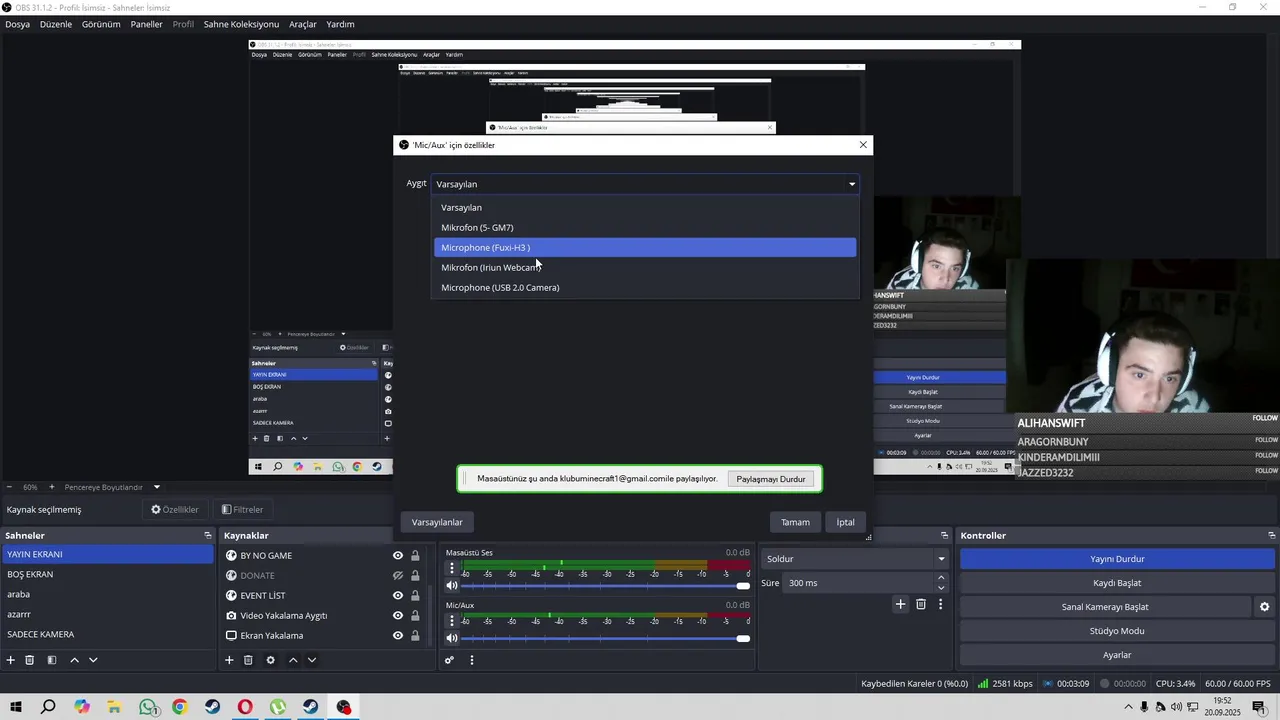Open source properties gear in the Kaynaklar toolbar
Viewport: 1280px width, 720px height.
[x=270, y=660]
